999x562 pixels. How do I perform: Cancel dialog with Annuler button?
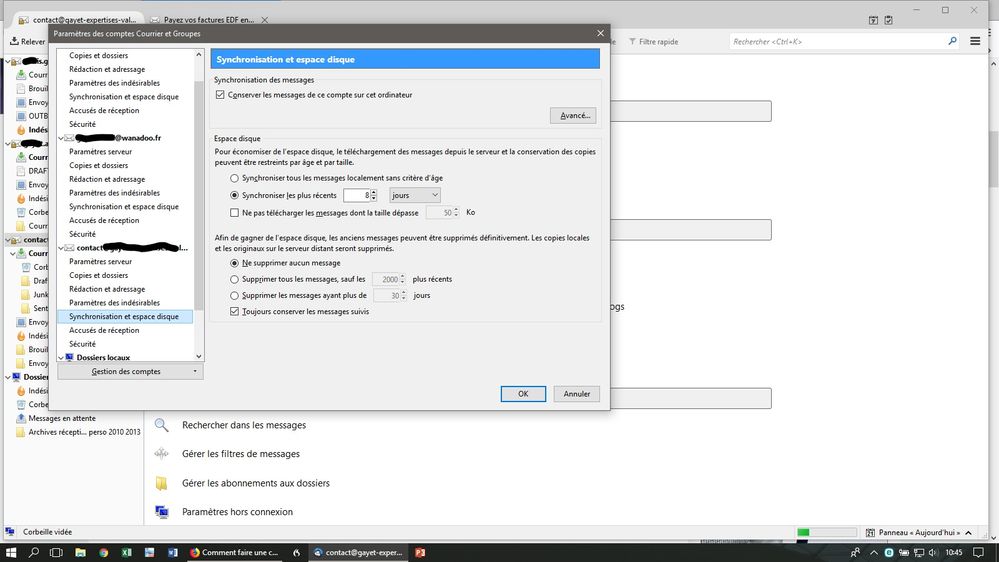pos(577,394)
